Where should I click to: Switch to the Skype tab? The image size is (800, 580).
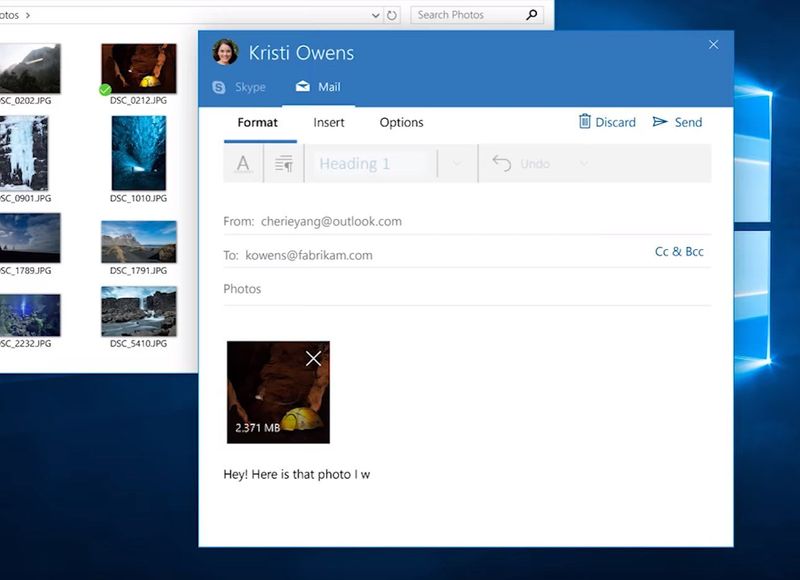240,87
